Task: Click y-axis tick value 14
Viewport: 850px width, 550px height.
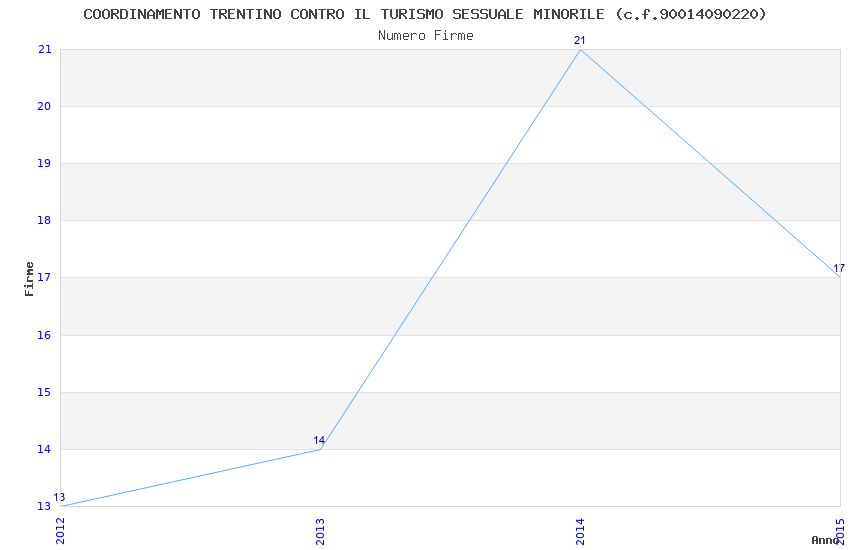Action: pos(44,449)
